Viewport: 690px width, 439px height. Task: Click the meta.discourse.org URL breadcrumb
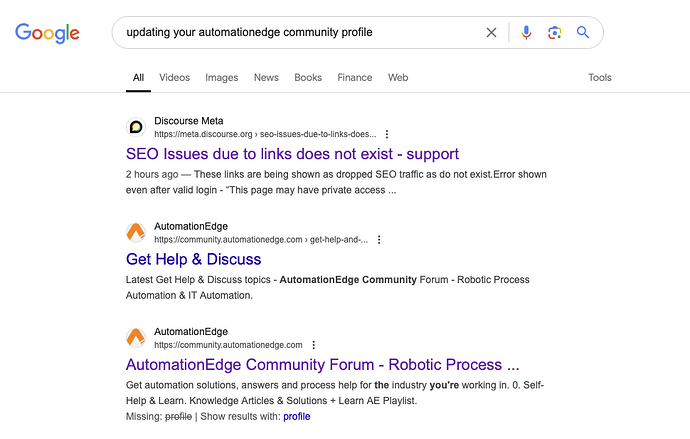[265, 134]
